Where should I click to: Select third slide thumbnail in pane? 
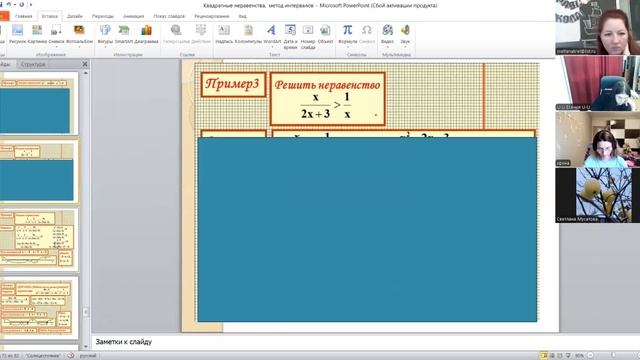pyautogui.click(x=38, y=240)
